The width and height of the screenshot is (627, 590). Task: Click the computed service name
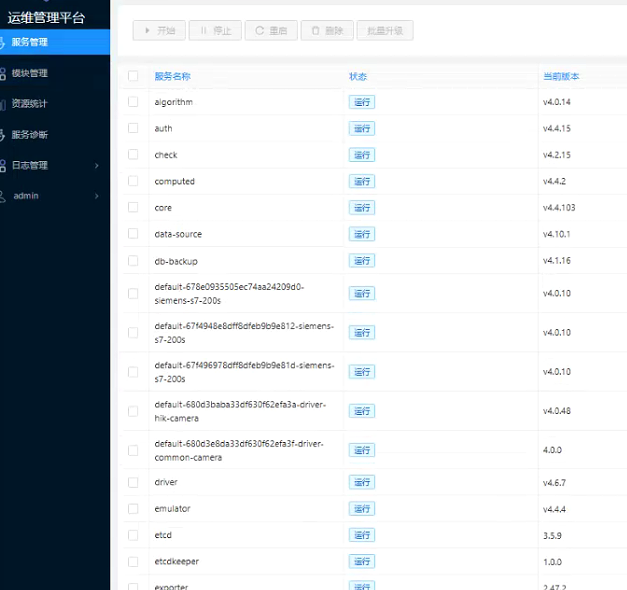click(175, 182)
